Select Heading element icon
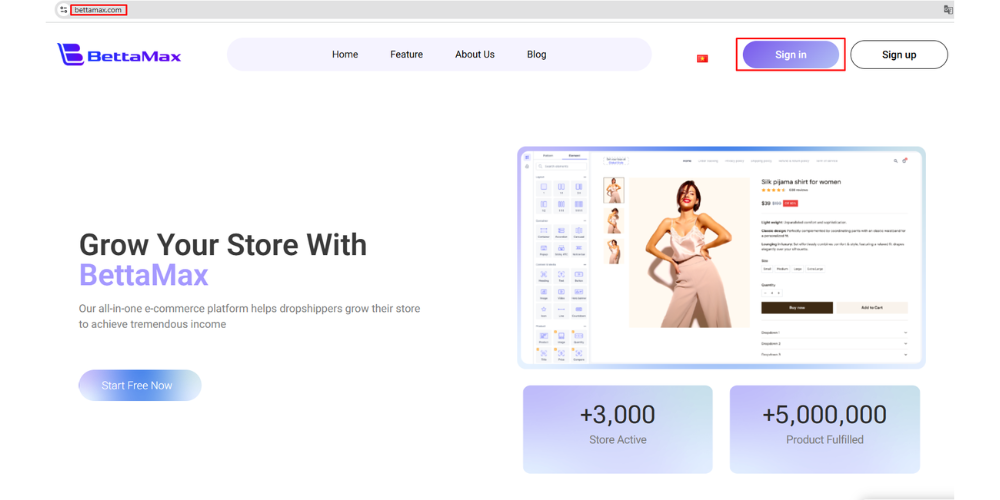 point(544,276)
